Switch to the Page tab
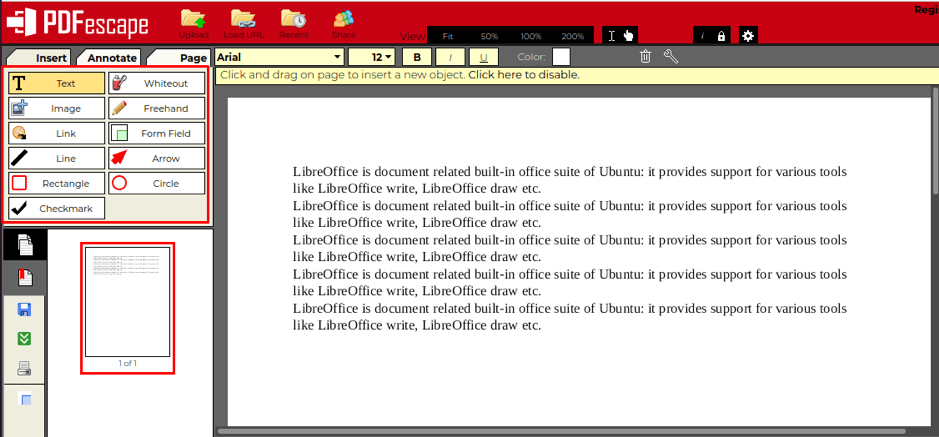Viewport: 939px width, 437px height. coord(180,57)
